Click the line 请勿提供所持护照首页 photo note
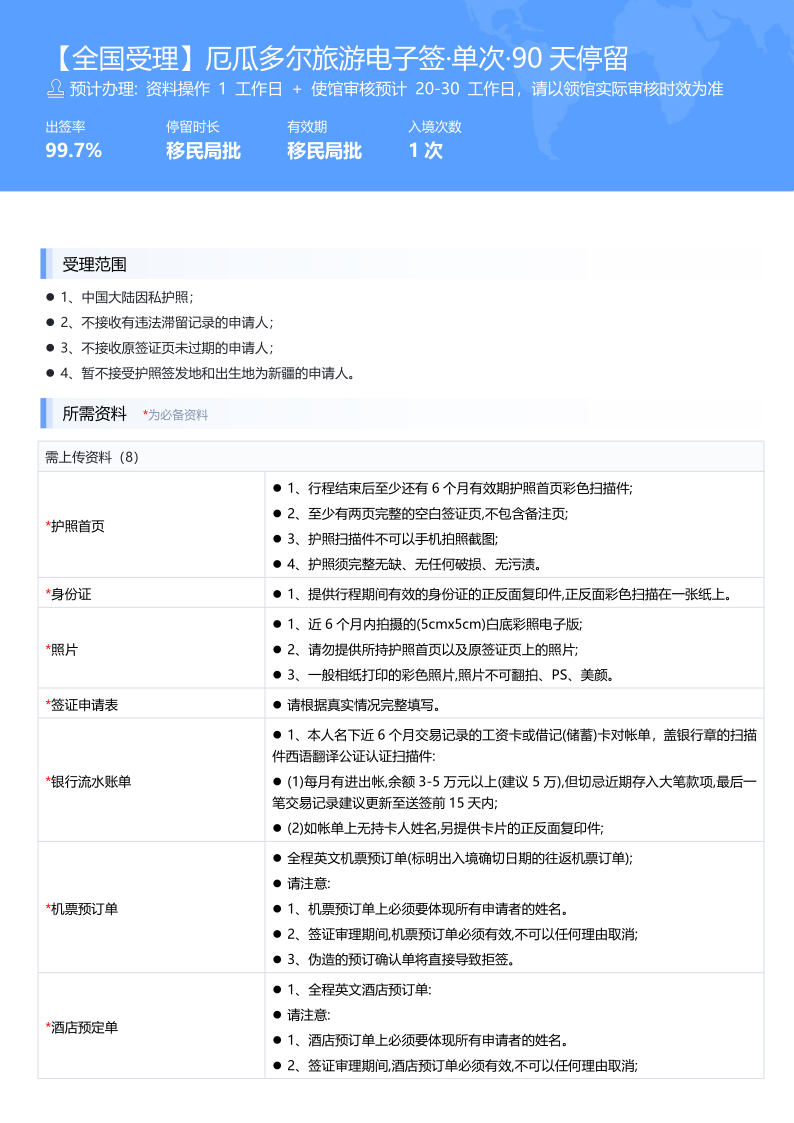 [433, 650]
